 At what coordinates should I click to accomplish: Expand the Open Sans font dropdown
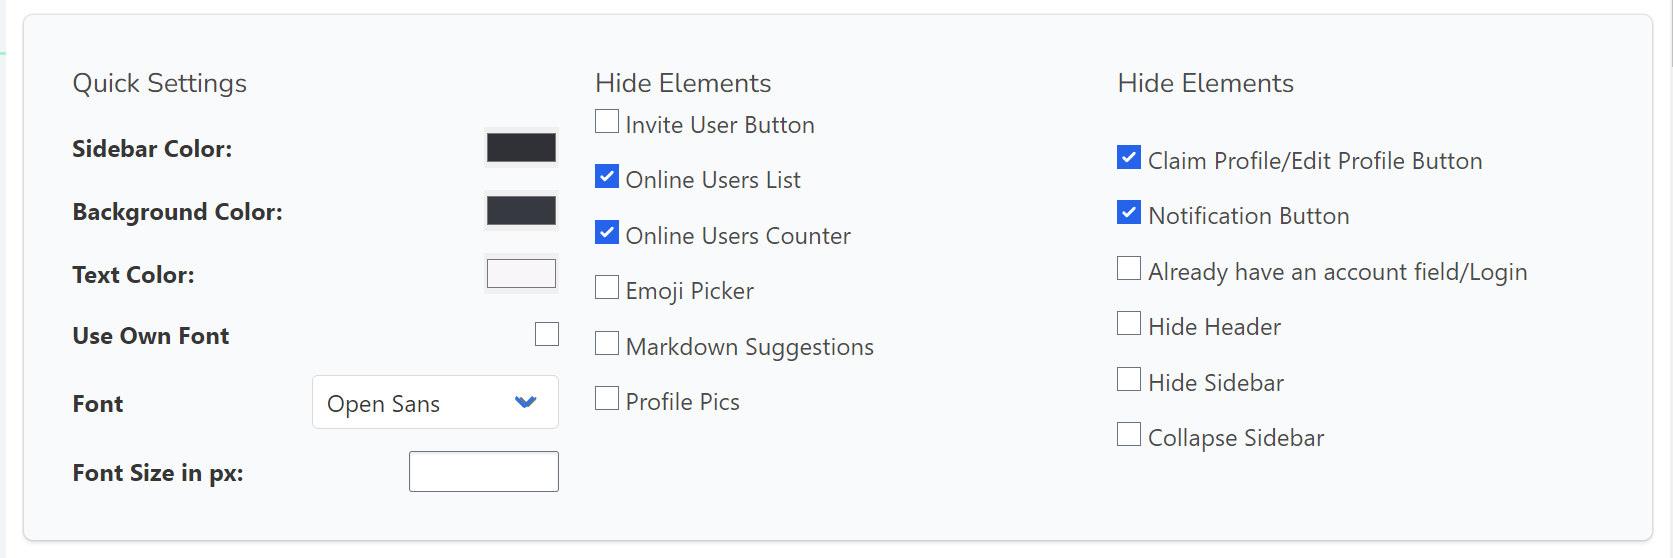pos(435,402)
